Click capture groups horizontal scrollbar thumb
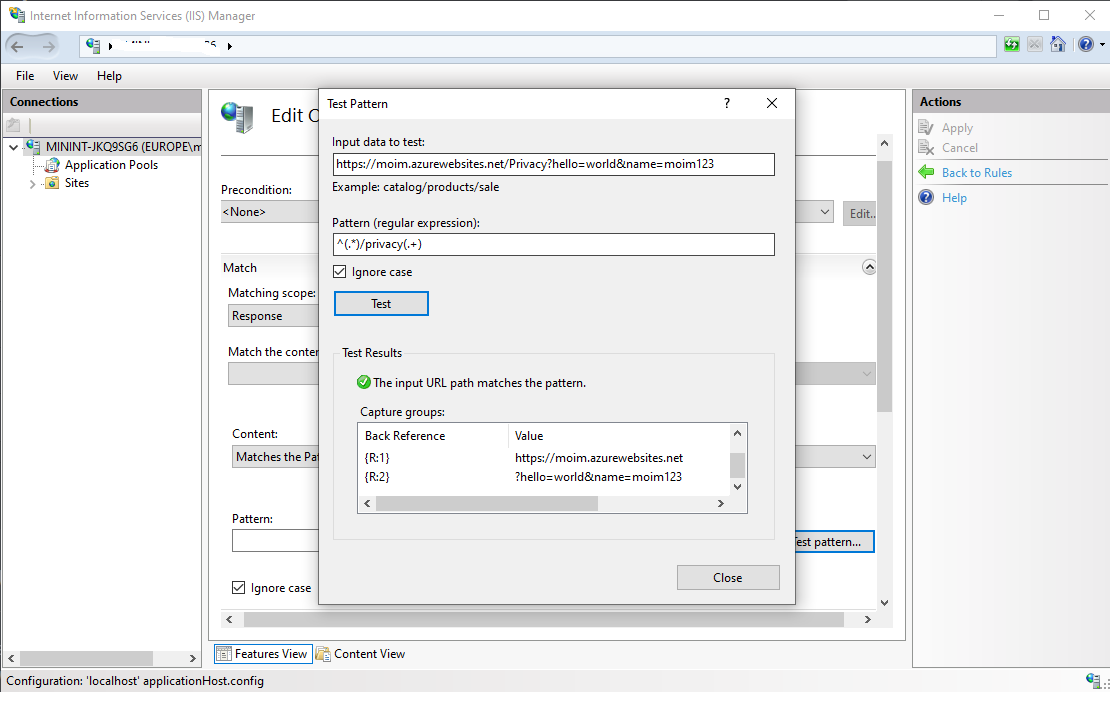Image resolution: width=1118 pixels, height=706 pixels. [x=487, y=503]
